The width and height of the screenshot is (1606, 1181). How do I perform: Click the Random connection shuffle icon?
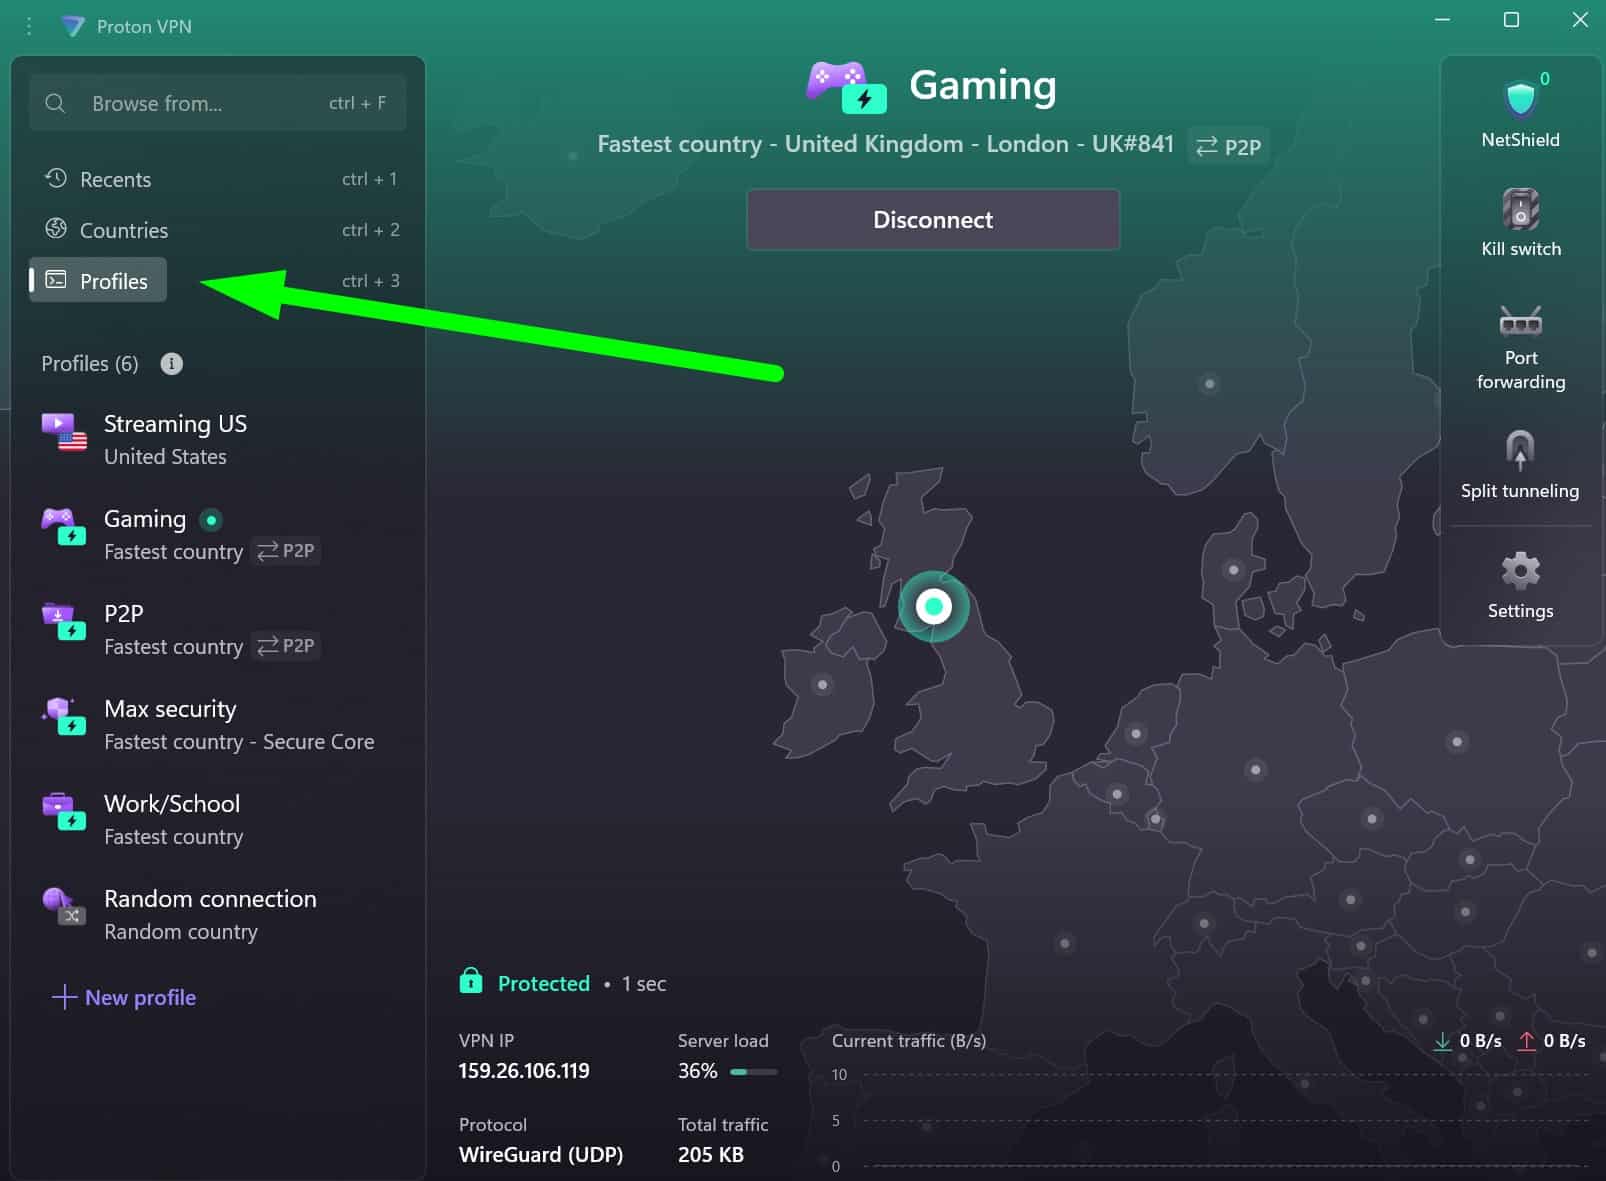[x=64, y=907]
